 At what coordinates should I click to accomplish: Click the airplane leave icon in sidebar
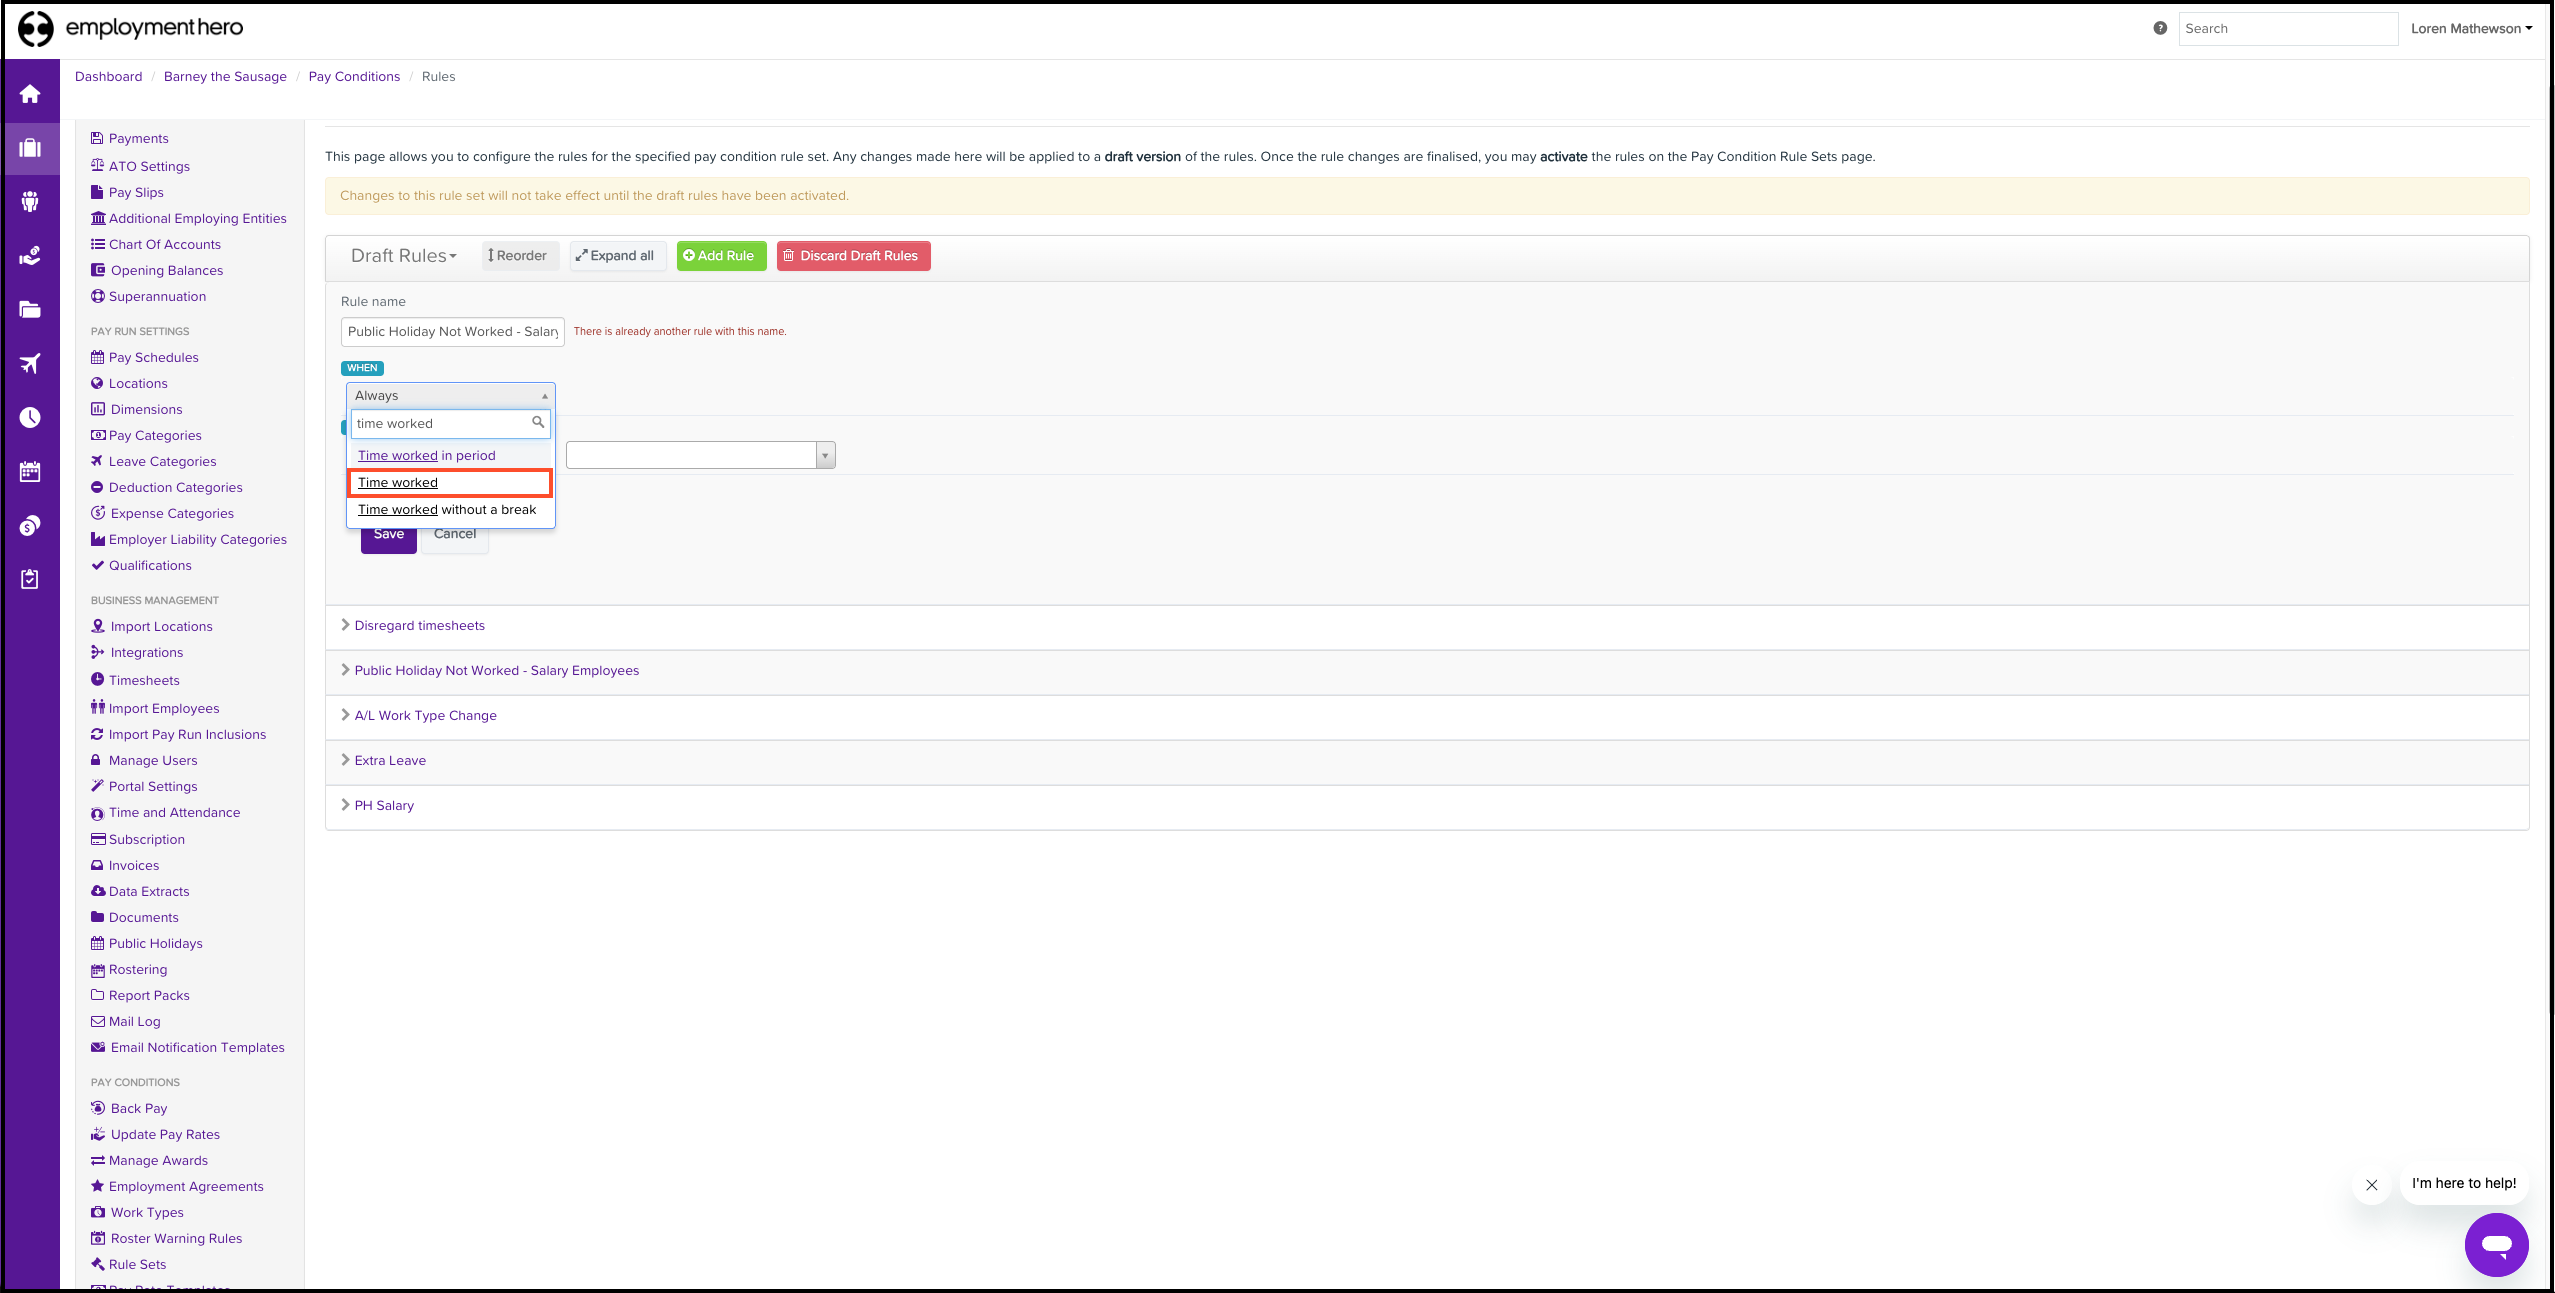point(30,363)
